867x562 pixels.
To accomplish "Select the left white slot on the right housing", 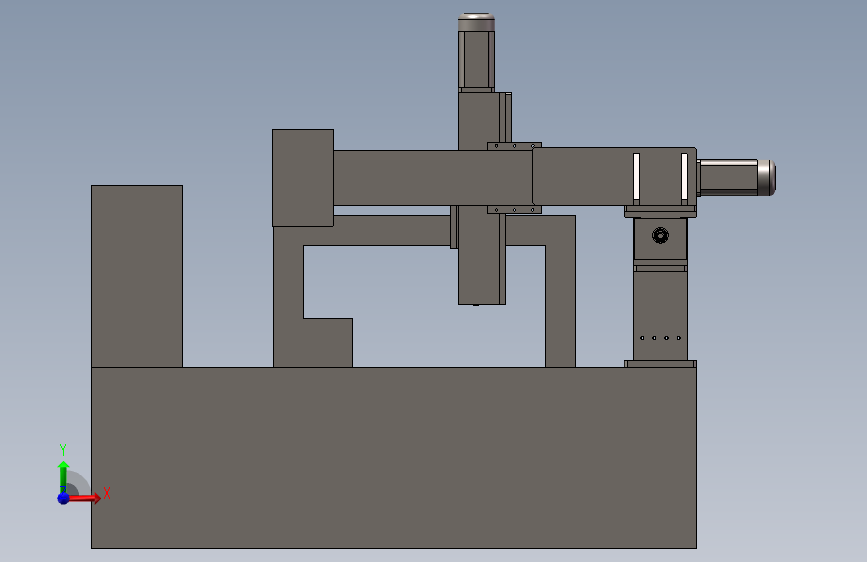I will 636,176.
